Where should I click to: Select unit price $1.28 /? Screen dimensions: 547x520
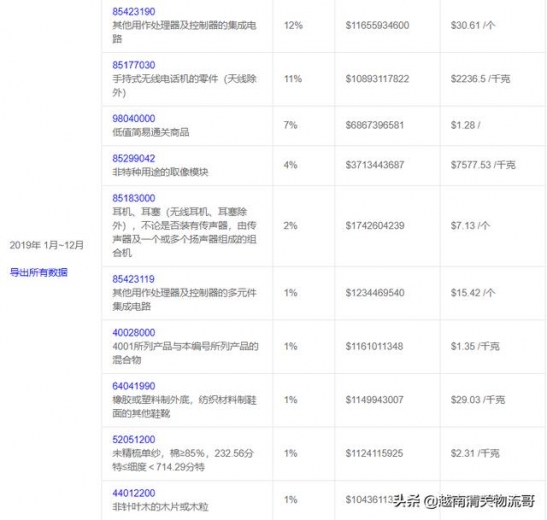pyautogui.click(x=465, y=125)
